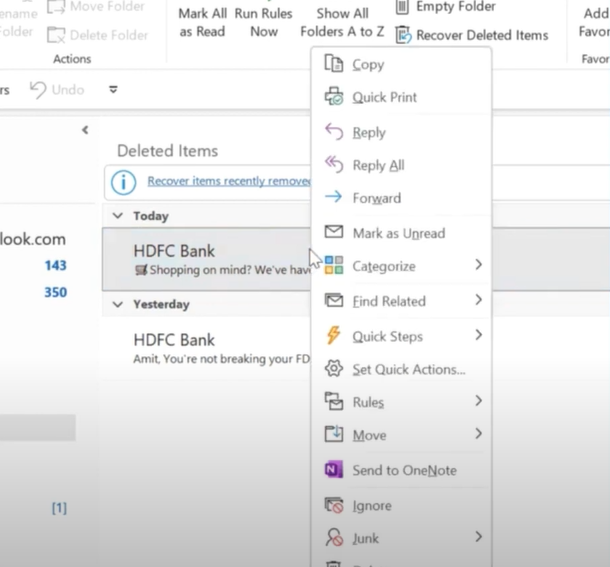Viewport: 610px width, 567px height.
Task: Expand the Categorize submenu arrow
Action: (479, 265)
